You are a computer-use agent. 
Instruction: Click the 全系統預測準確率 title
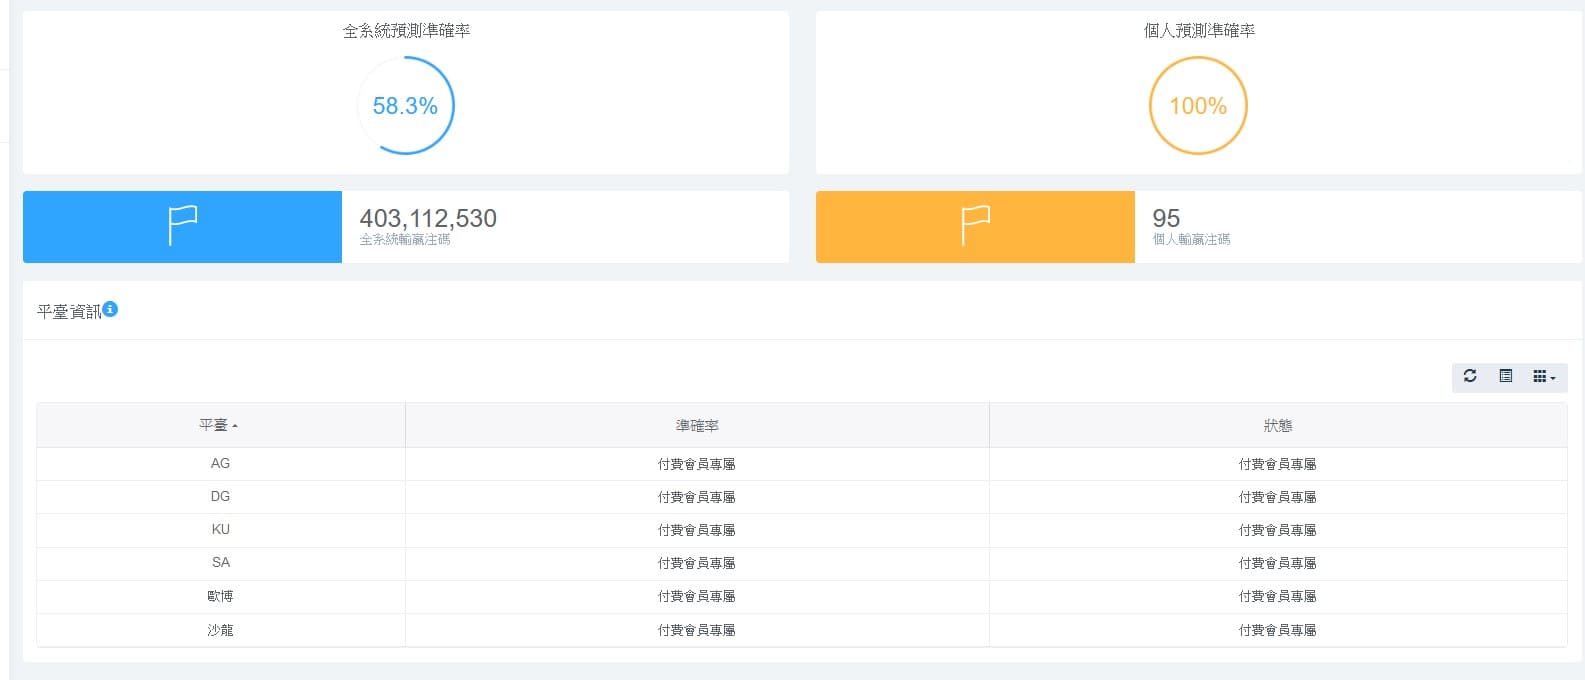pyautogui.click(x=406, y=31)
